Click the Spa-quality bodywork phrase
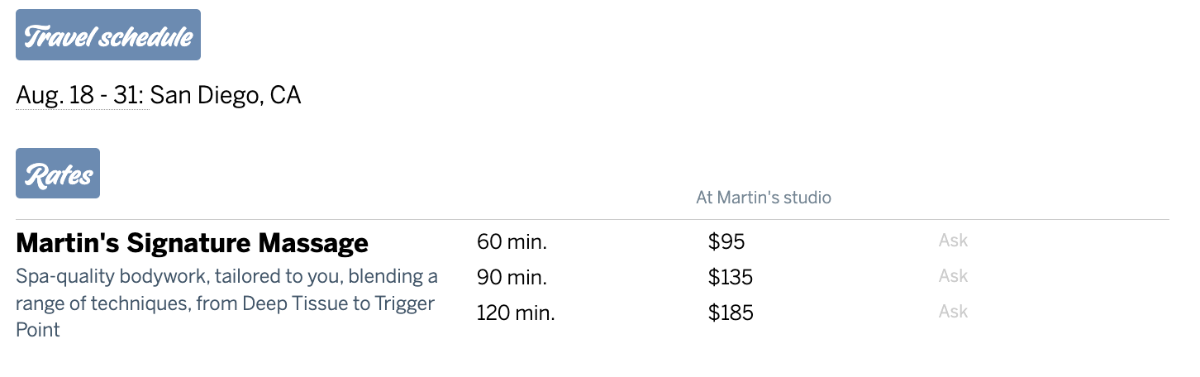 tap(109, 276)
